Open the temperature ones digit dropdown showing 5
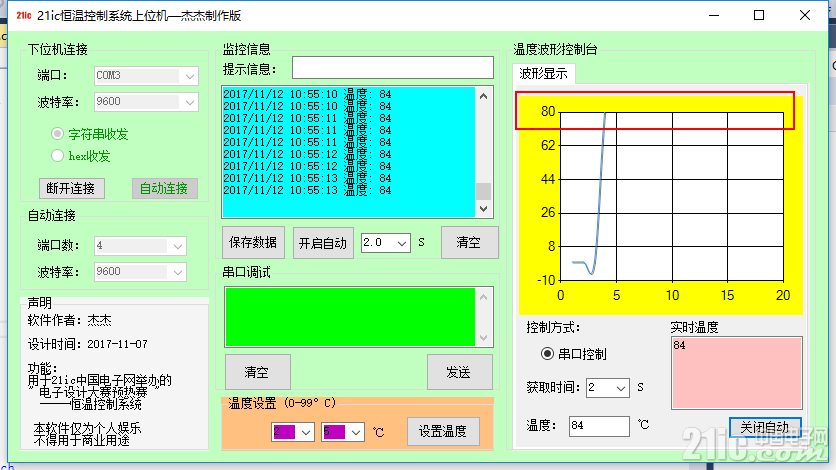Image resolution: width=836 pixels, height=470 pixels. (356, 432)
